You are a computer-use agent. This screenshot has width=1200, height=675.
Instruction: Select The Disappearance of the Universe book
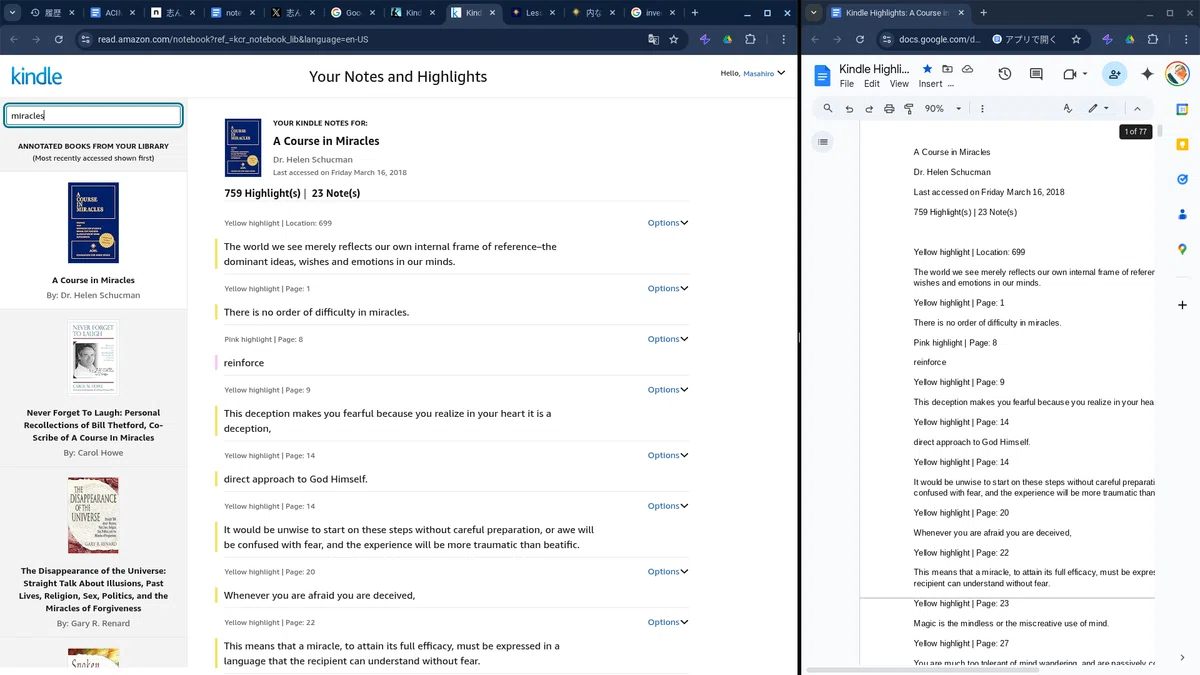pyautogui.click(x=93, y=553)
